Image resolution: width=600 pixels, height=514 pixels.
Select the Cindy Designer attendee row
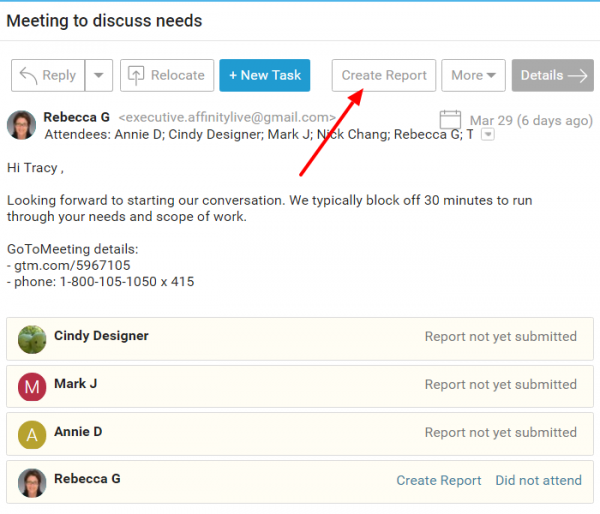250,338
